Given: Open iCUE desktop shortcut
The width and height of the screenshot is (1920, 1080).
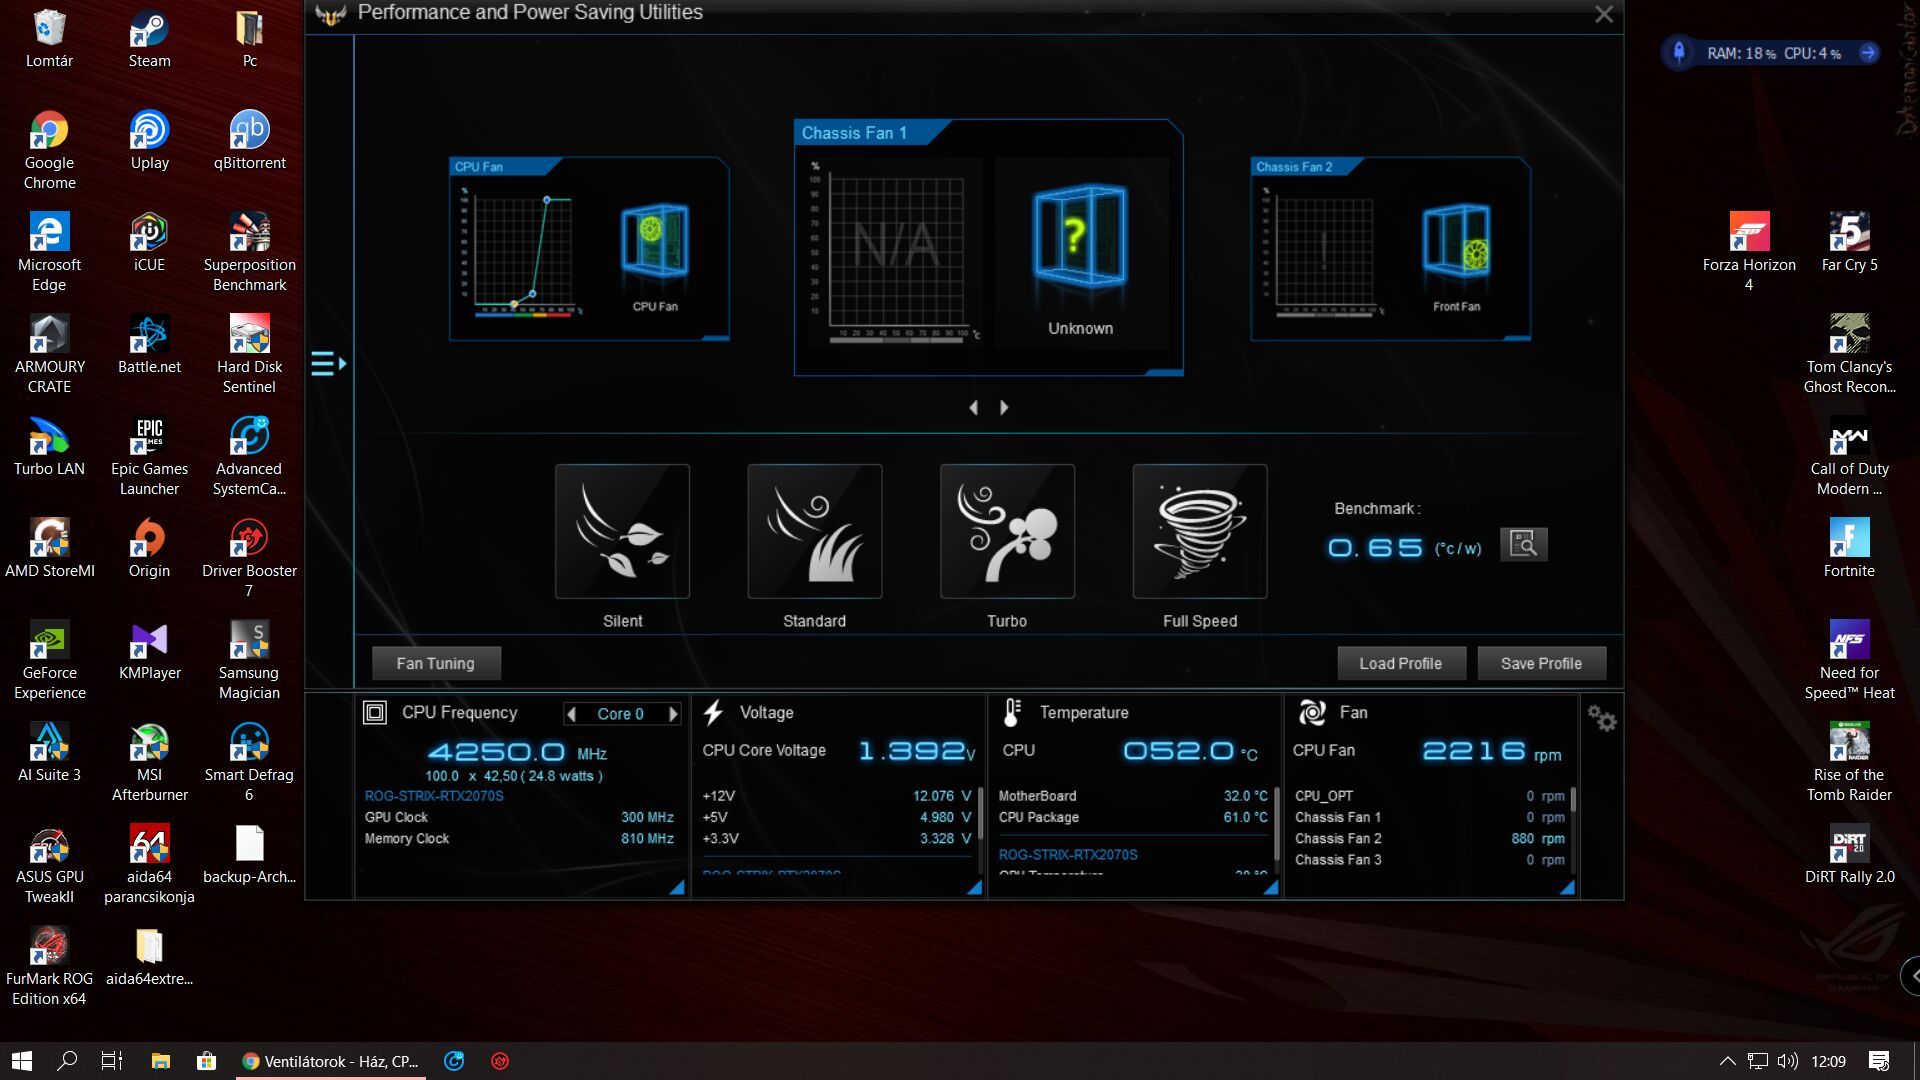Looking at the screenshot, I should [x=149, y=243].
